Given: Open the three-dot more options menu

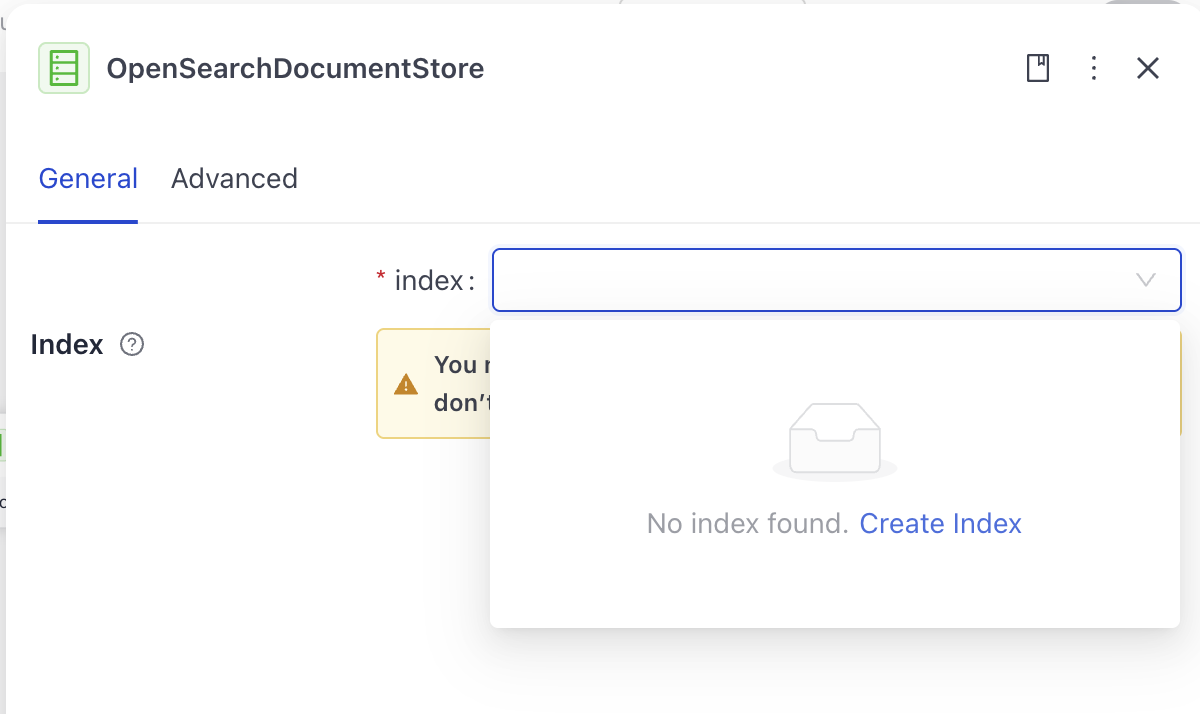Looking at the screenshot, I should coord(1094,68).
